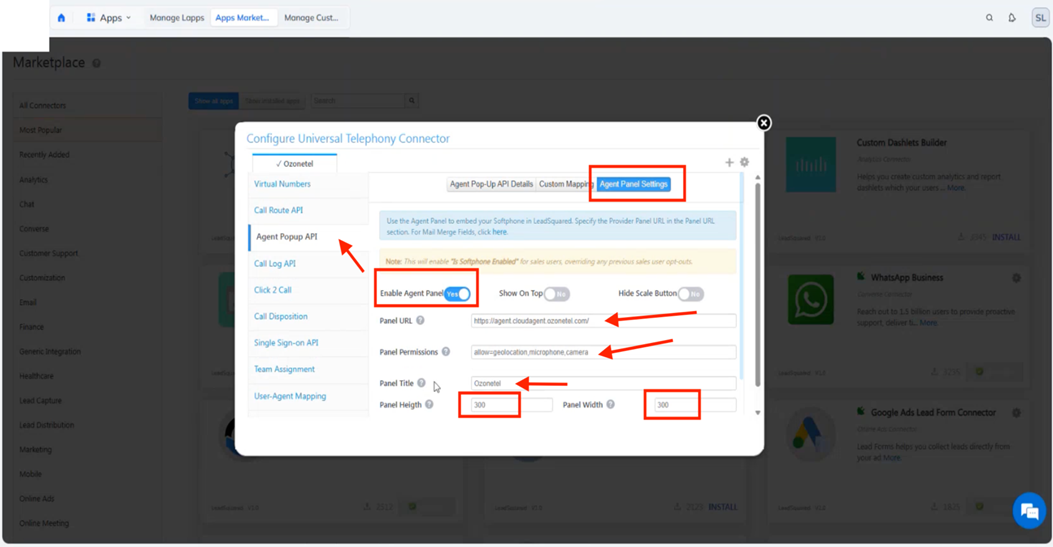1053x547 pixels.
Task: Toggle Show On Top switch
Action: 557,294
